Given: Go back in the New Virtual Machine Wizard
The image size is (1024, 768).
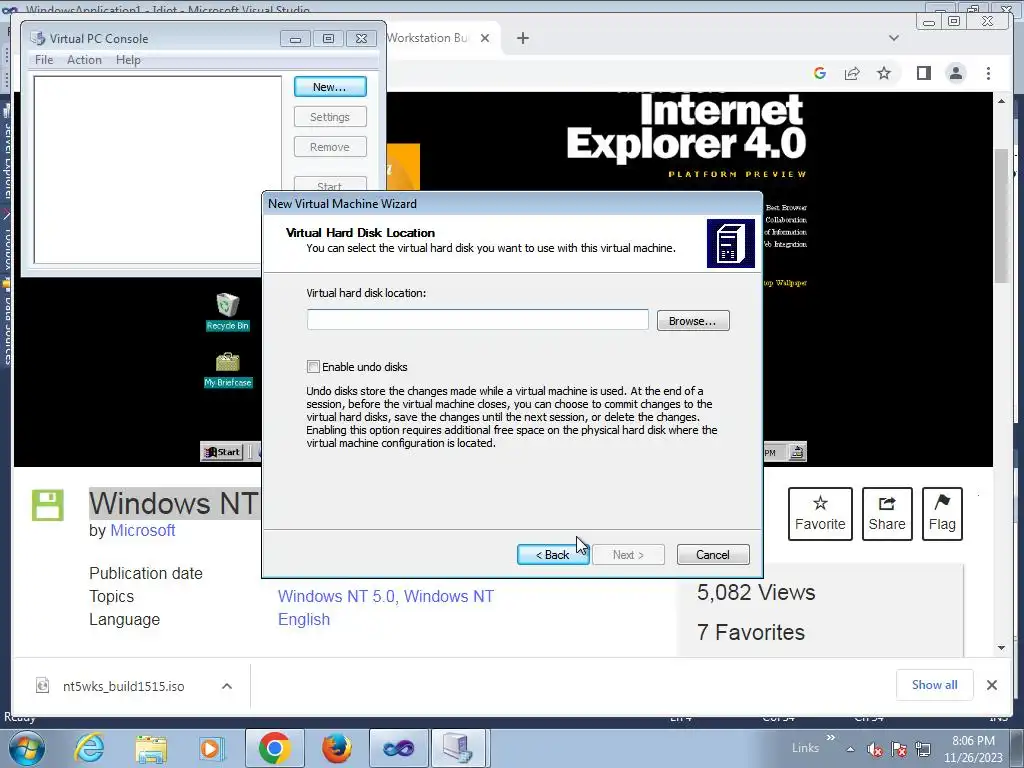Looking at the screenshot, I should point(552,554).
